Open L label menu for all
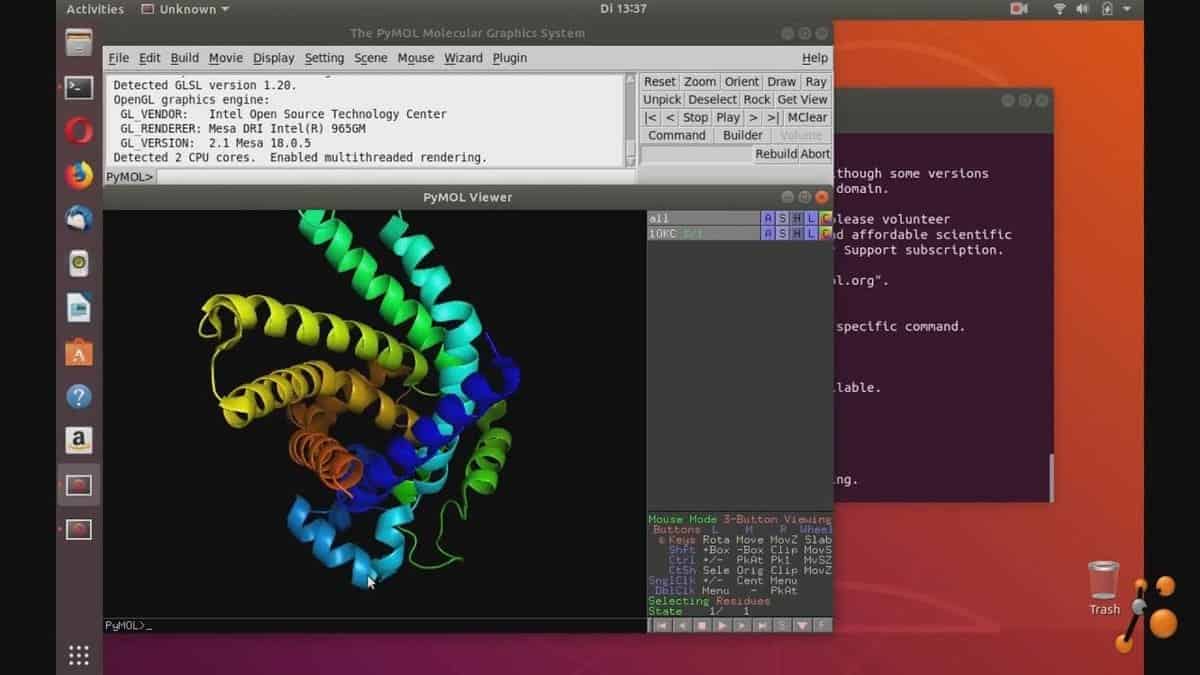Viewport: 1200px width, 675px height. (x=812, y=218)
